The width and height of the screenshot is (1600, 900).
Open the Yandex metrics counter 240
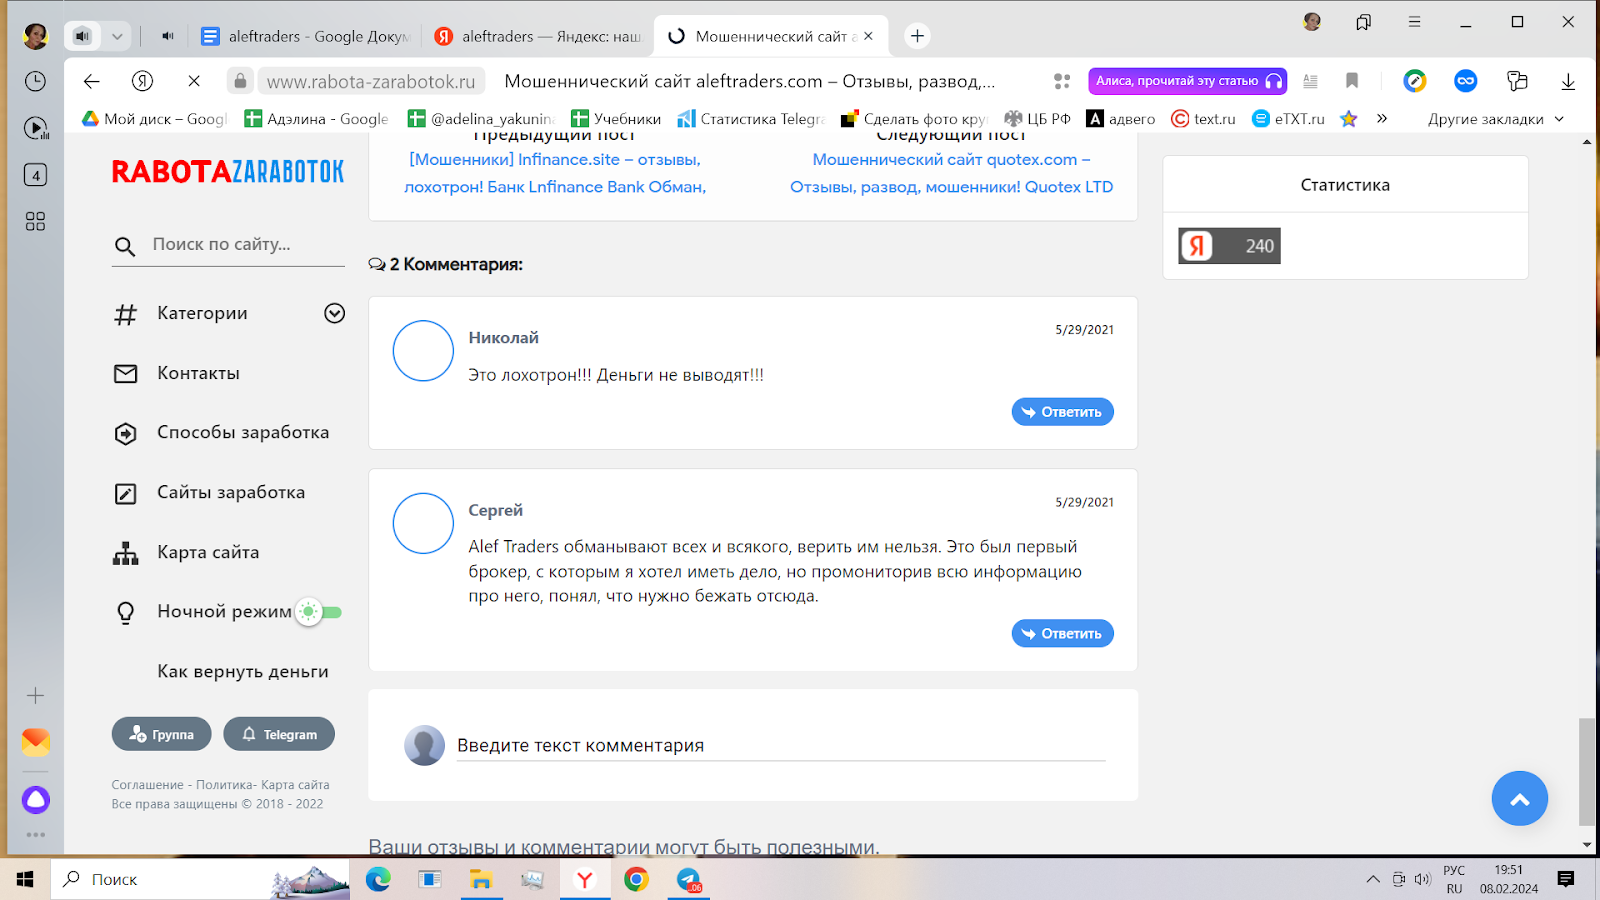pos(1229,246)
